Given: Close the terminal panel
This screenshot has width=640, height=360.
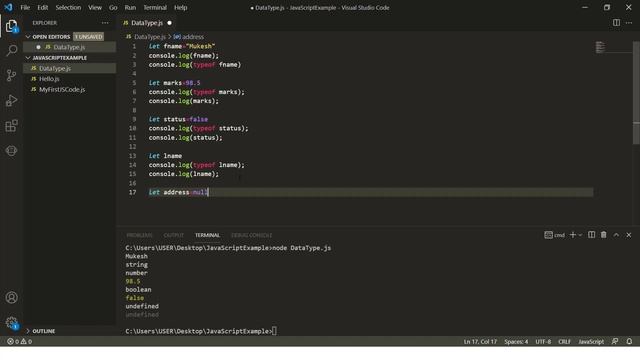Looking at the screenshot, I should tap(629, 235).
